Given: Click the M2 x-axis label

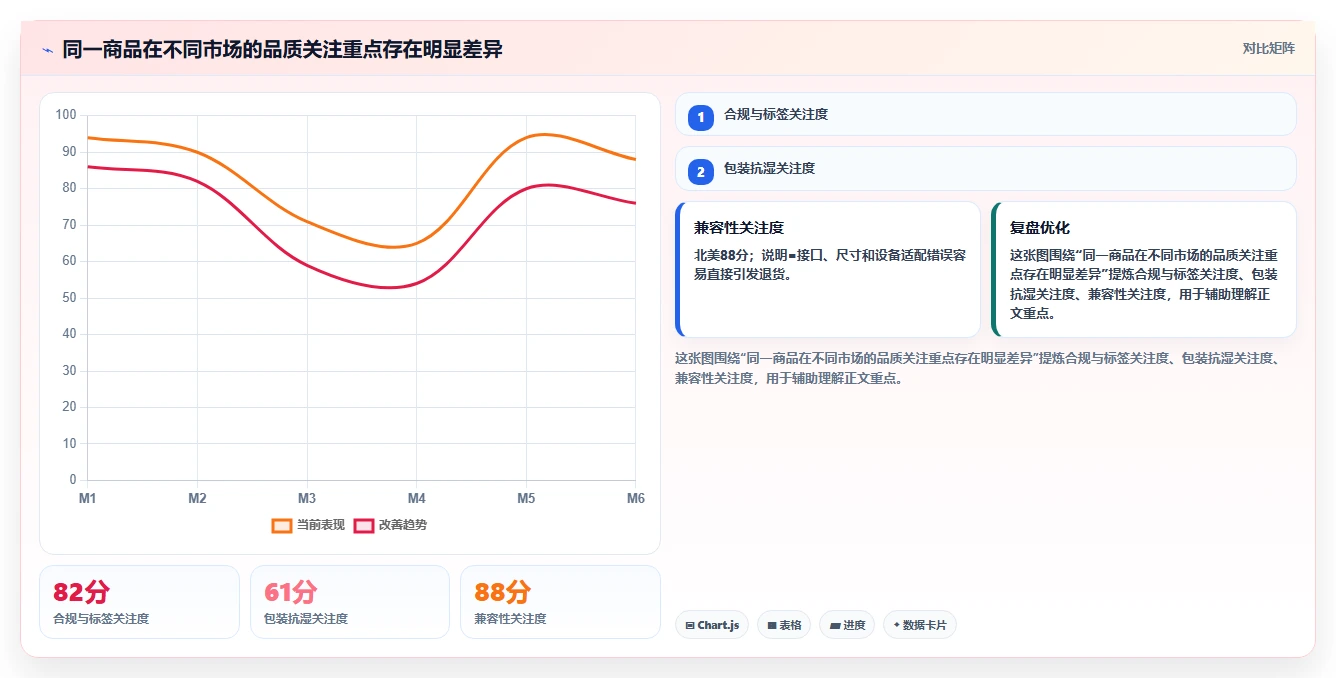Looking at the screenshot, I should pos(197,498).
